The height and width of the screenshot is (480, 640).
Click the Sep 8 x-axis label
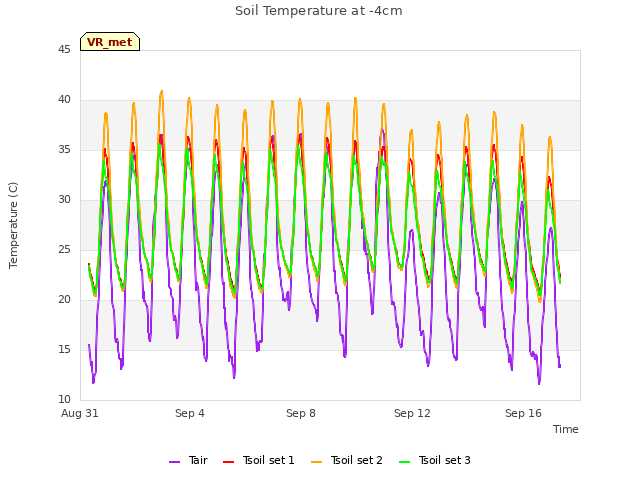click(x=301, y=413)
